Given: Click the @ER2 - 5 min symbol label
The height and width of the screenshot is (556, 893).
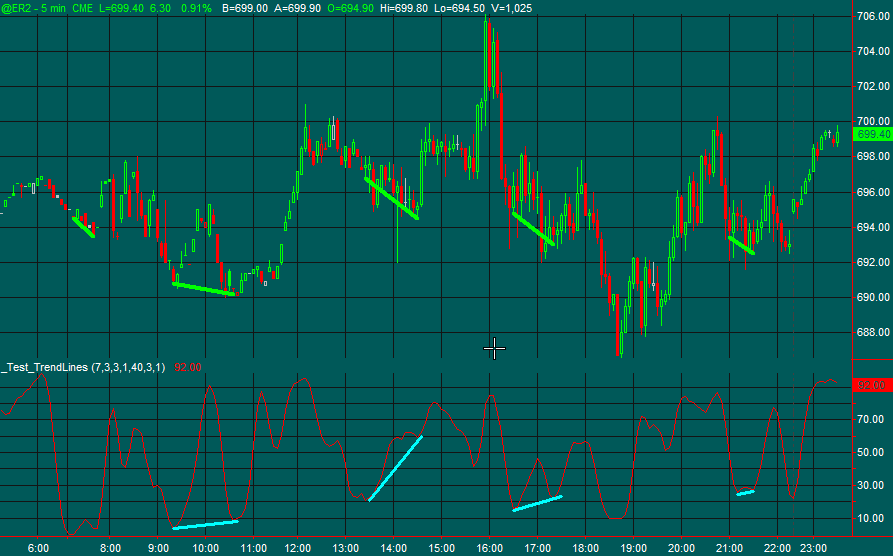Looking at the screenshot, I should pos(34,8).
